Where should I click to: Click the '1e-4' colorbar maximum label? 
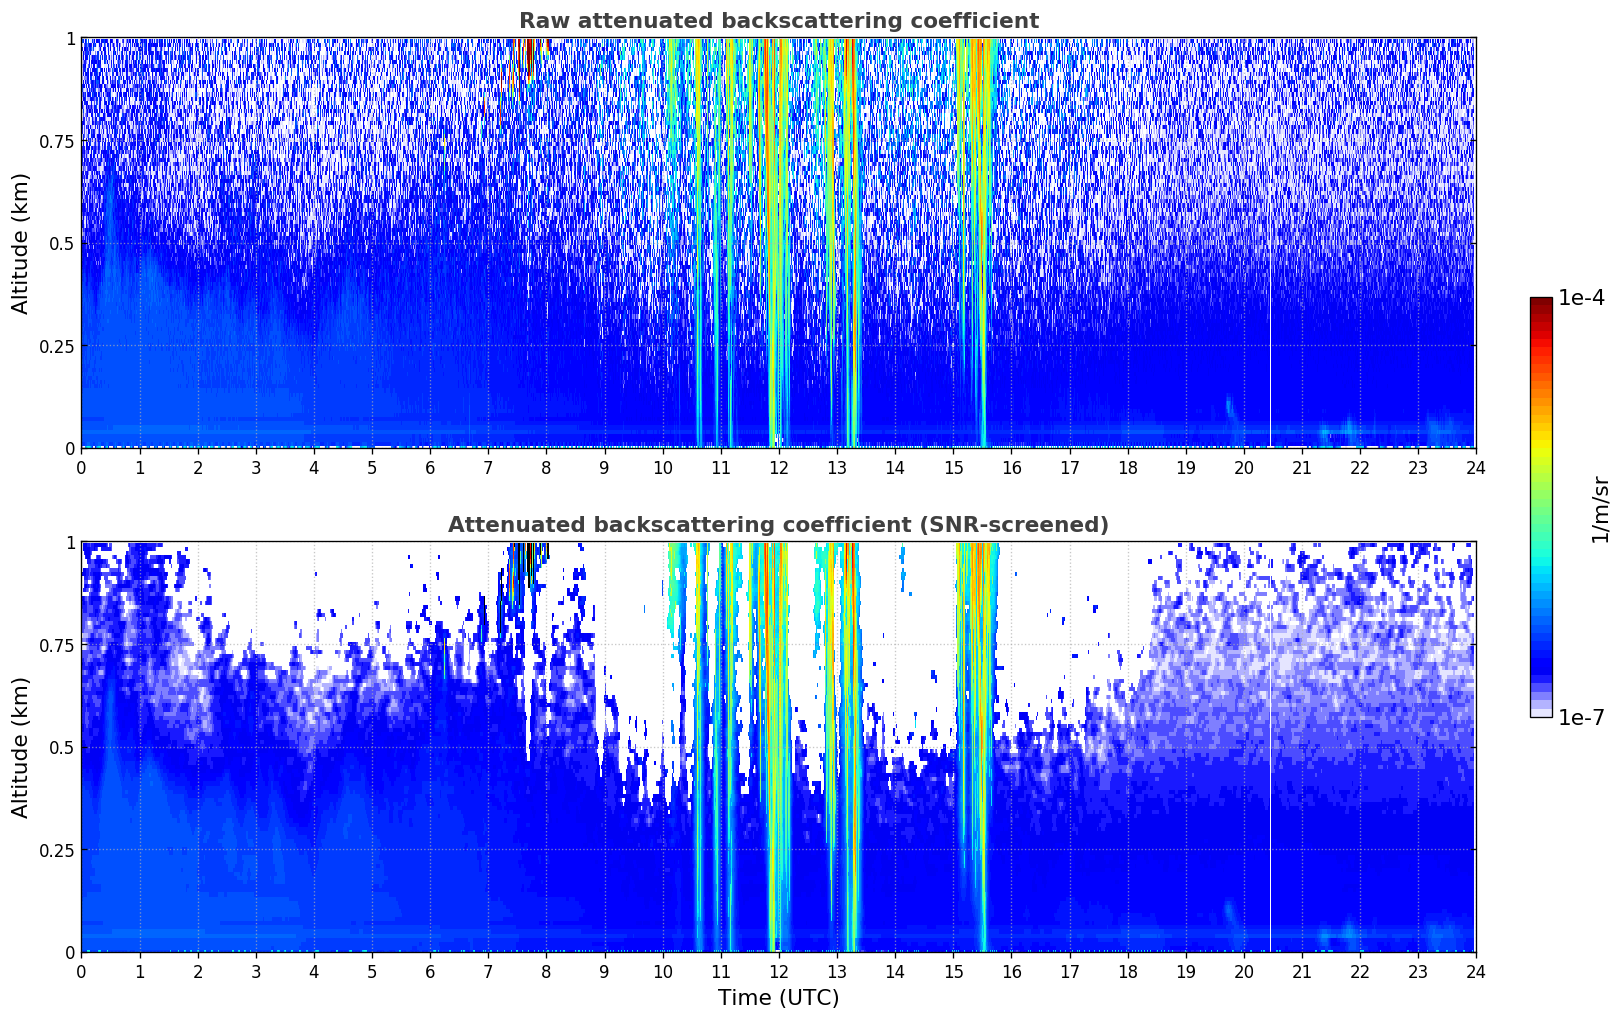pyautogui.click(x=1581, y=299)
